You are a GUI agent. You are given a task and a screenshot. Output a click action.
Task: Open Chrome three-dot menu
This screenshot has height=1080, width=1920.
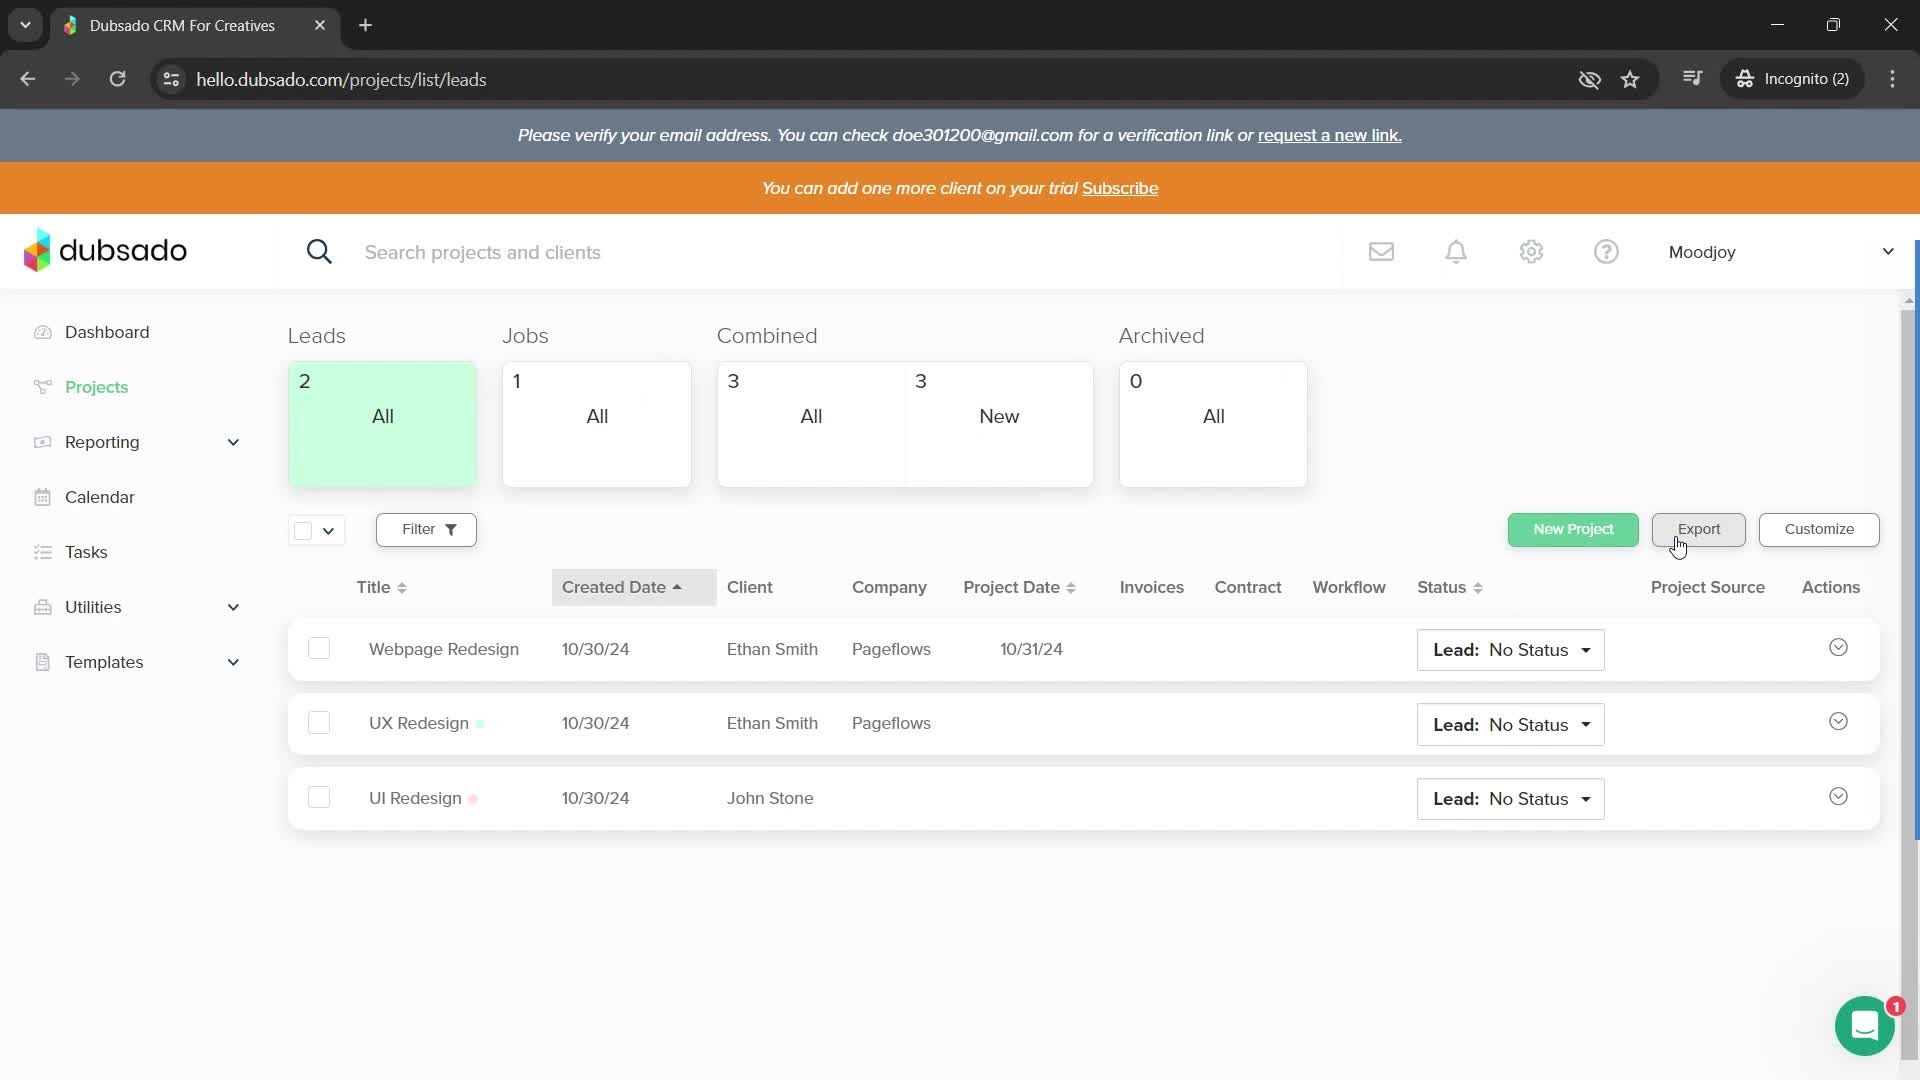pos(1892,79)
